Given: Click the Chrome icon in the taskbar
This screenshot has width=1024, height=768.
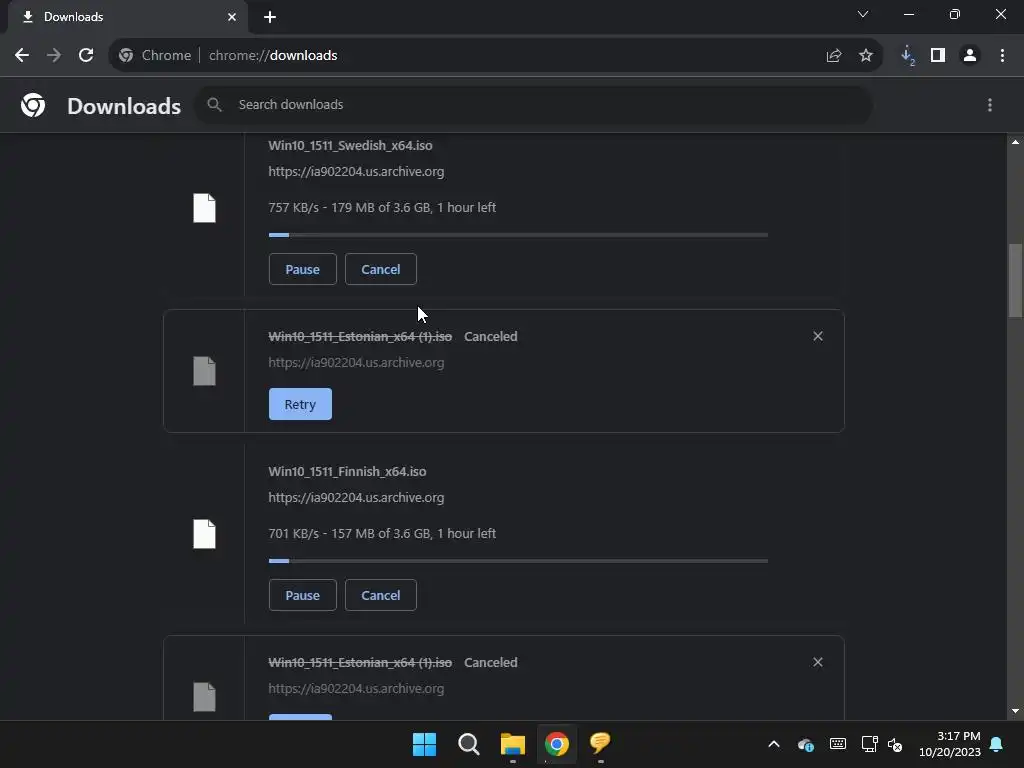Looking at the screenshot, I should [557, 744].
